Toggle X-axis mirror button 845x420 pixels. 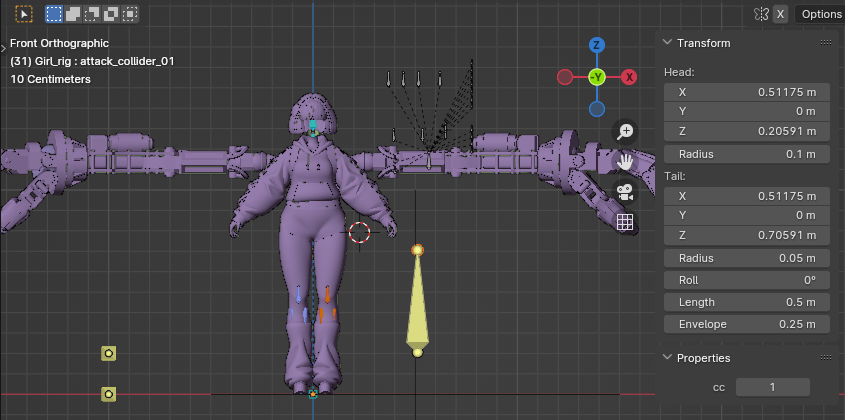tap(780, 14)
